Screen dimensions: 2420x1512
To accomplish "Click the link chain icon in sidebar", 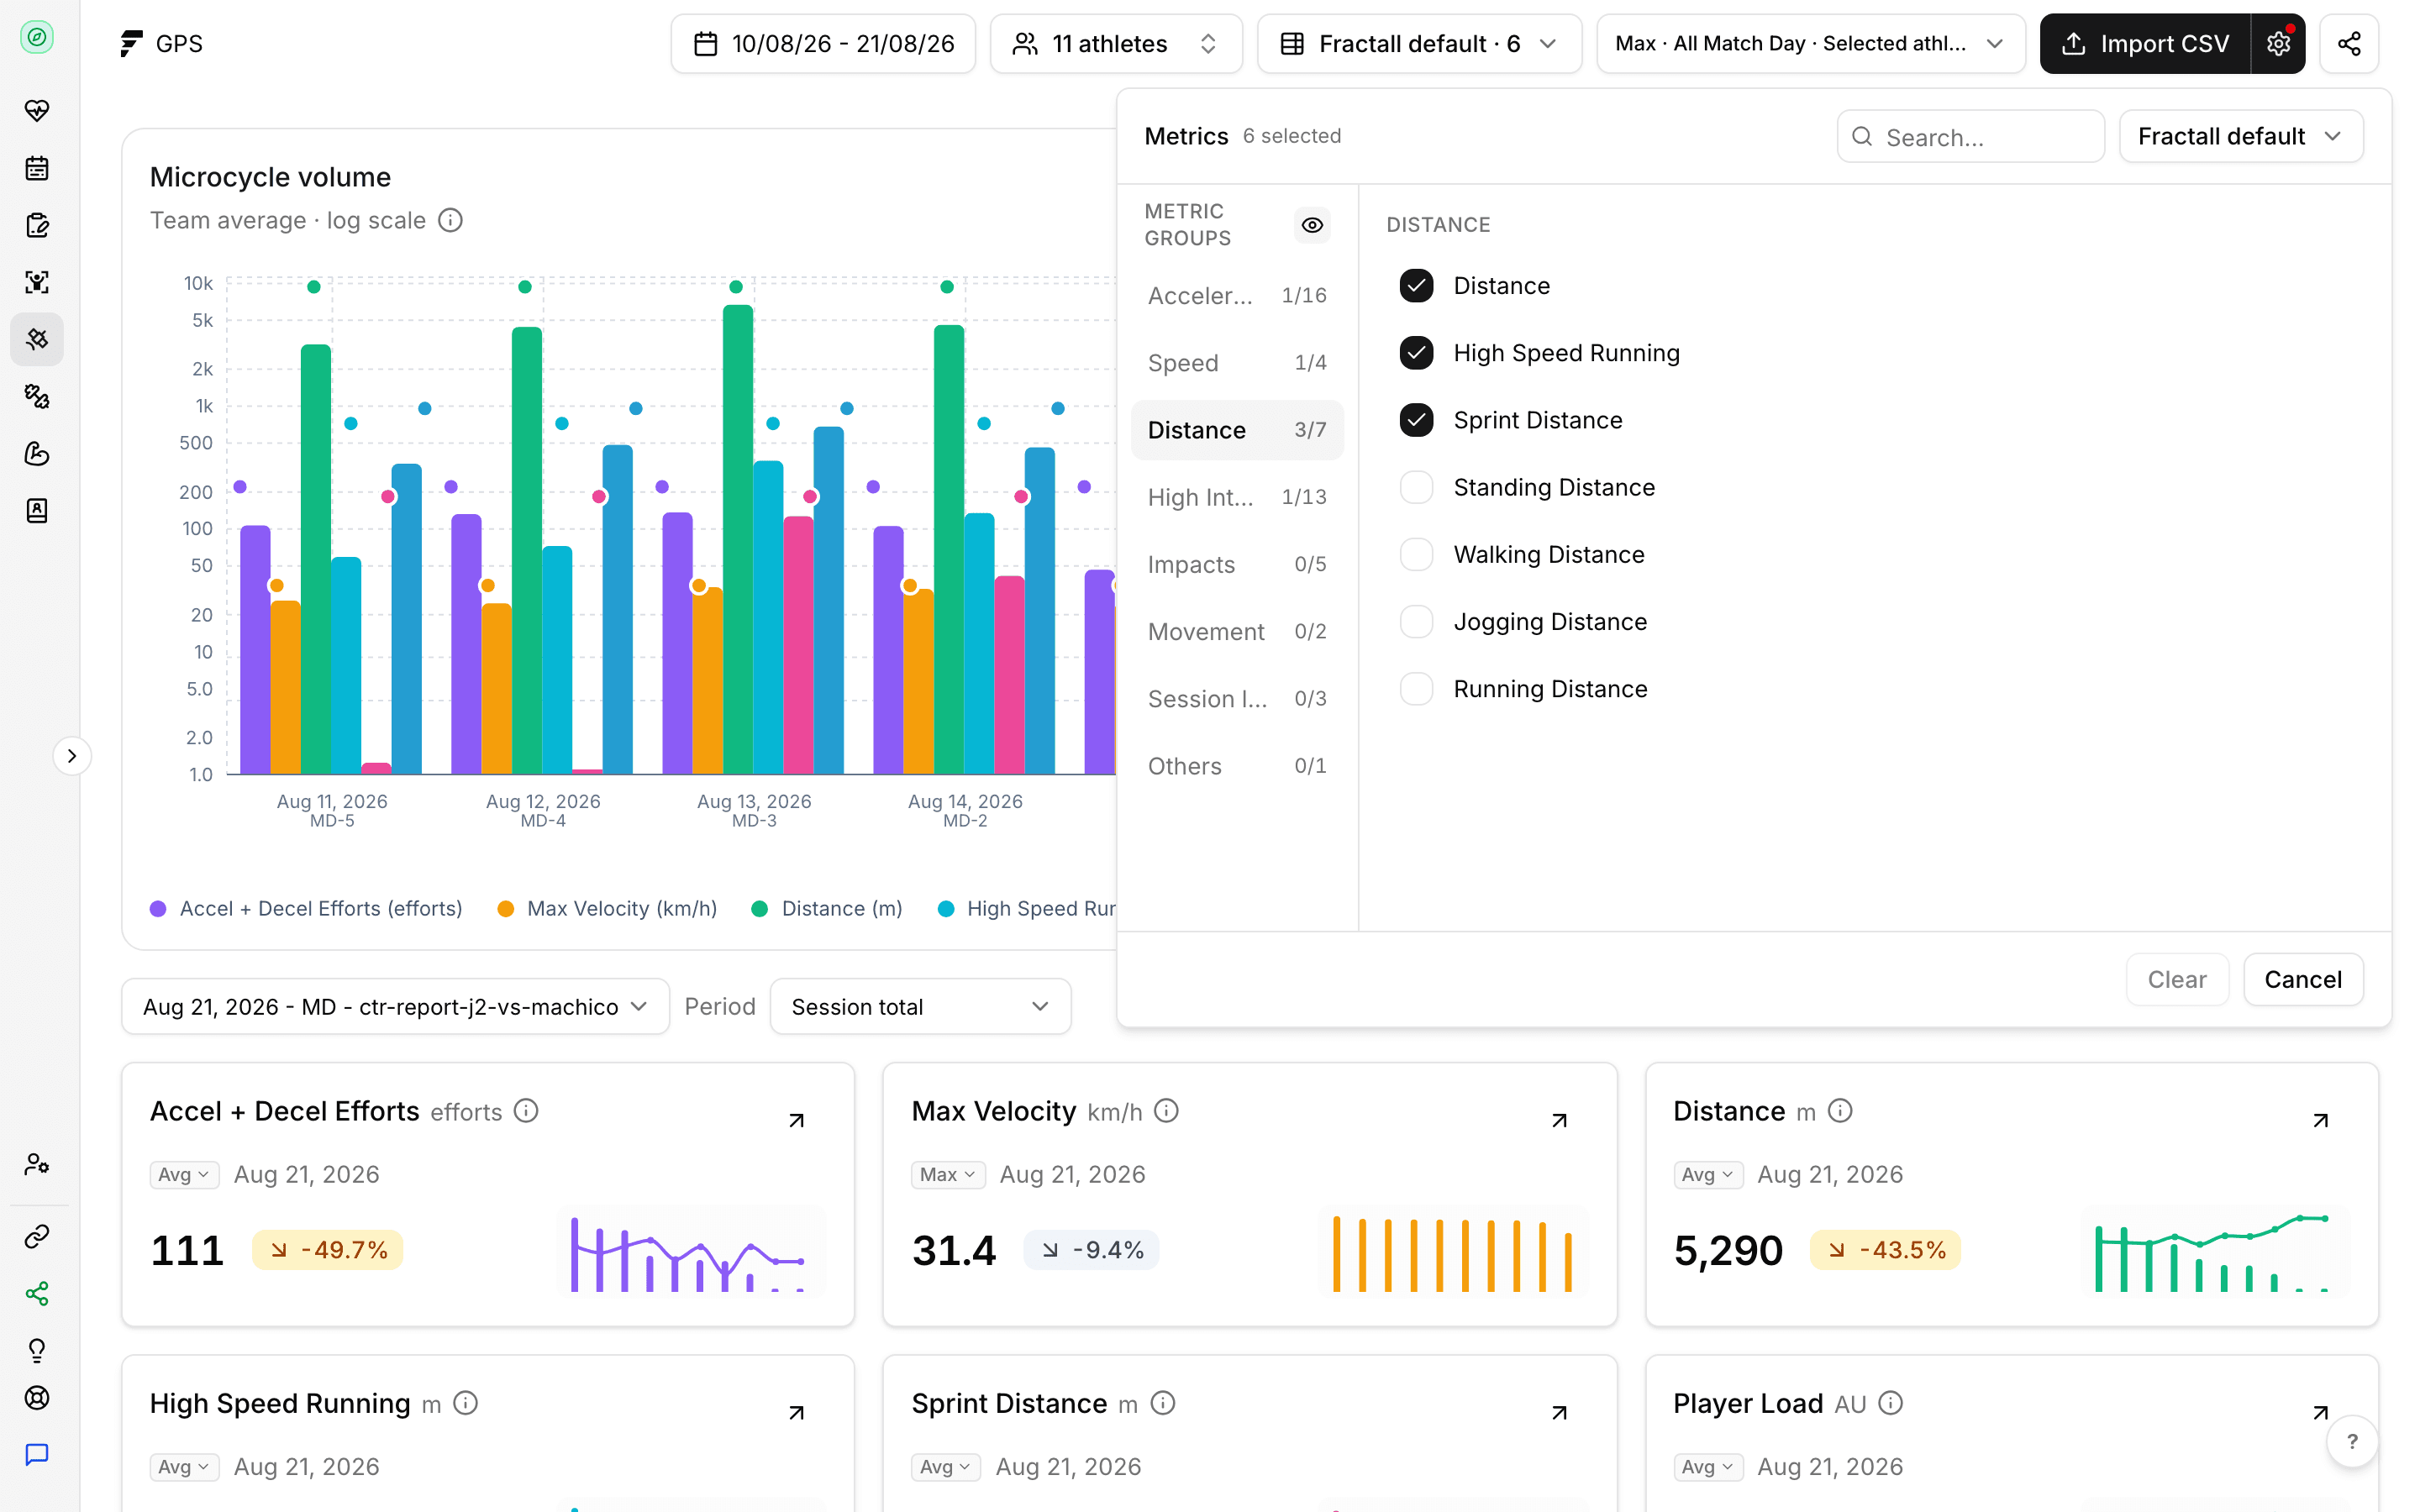I will click(37, 1237).
